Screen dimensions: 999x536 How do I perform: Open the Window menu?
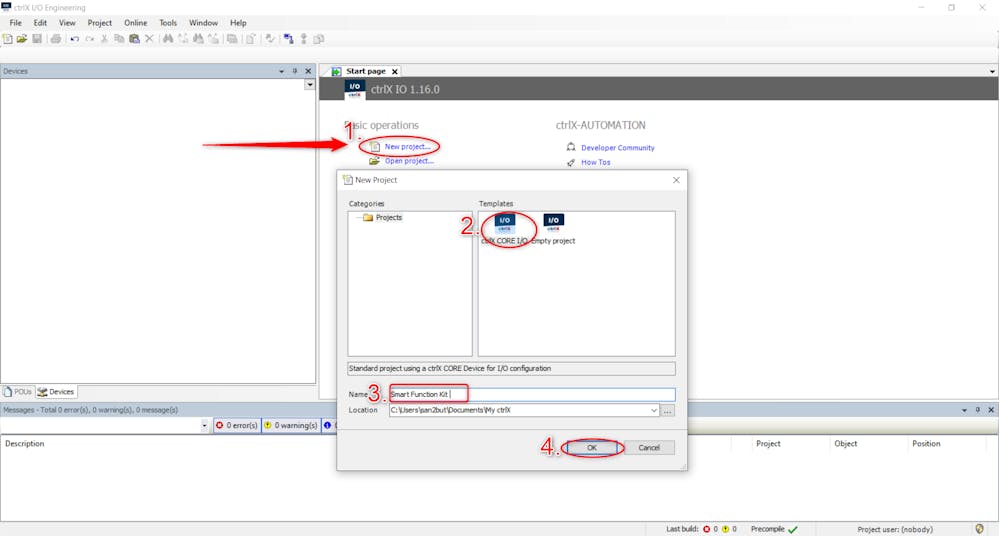click(x=203, y=22)
